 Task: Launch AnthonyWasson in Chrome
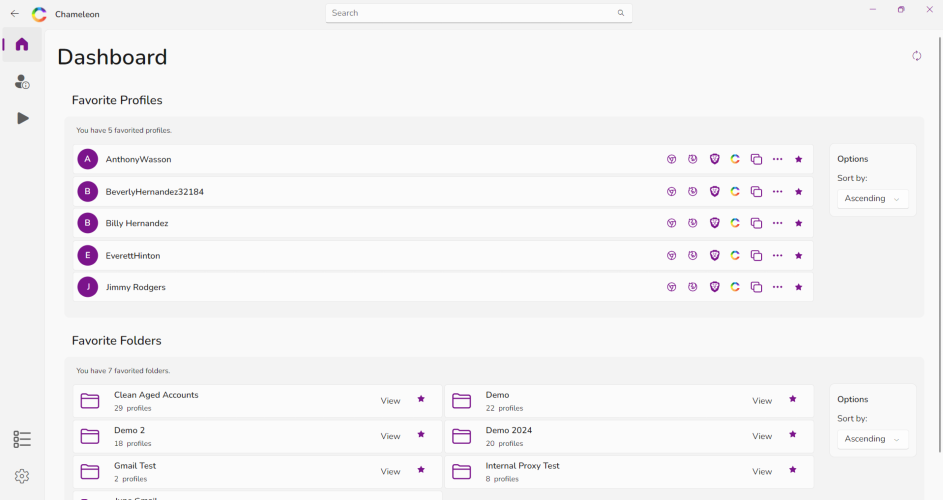671,159
